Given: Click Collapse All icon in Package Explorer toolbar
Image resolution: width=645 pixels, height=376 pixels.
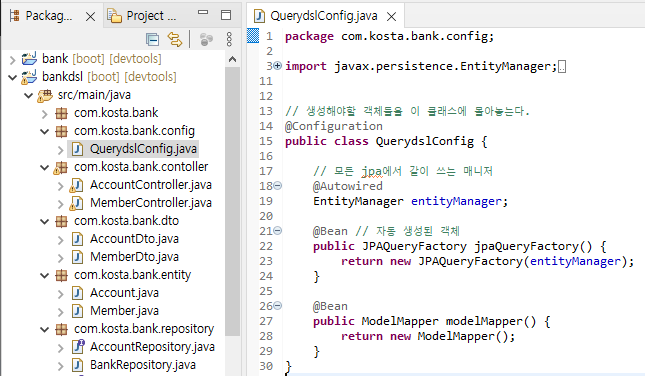Looking at the screenshot, I should tap(153, 39).
